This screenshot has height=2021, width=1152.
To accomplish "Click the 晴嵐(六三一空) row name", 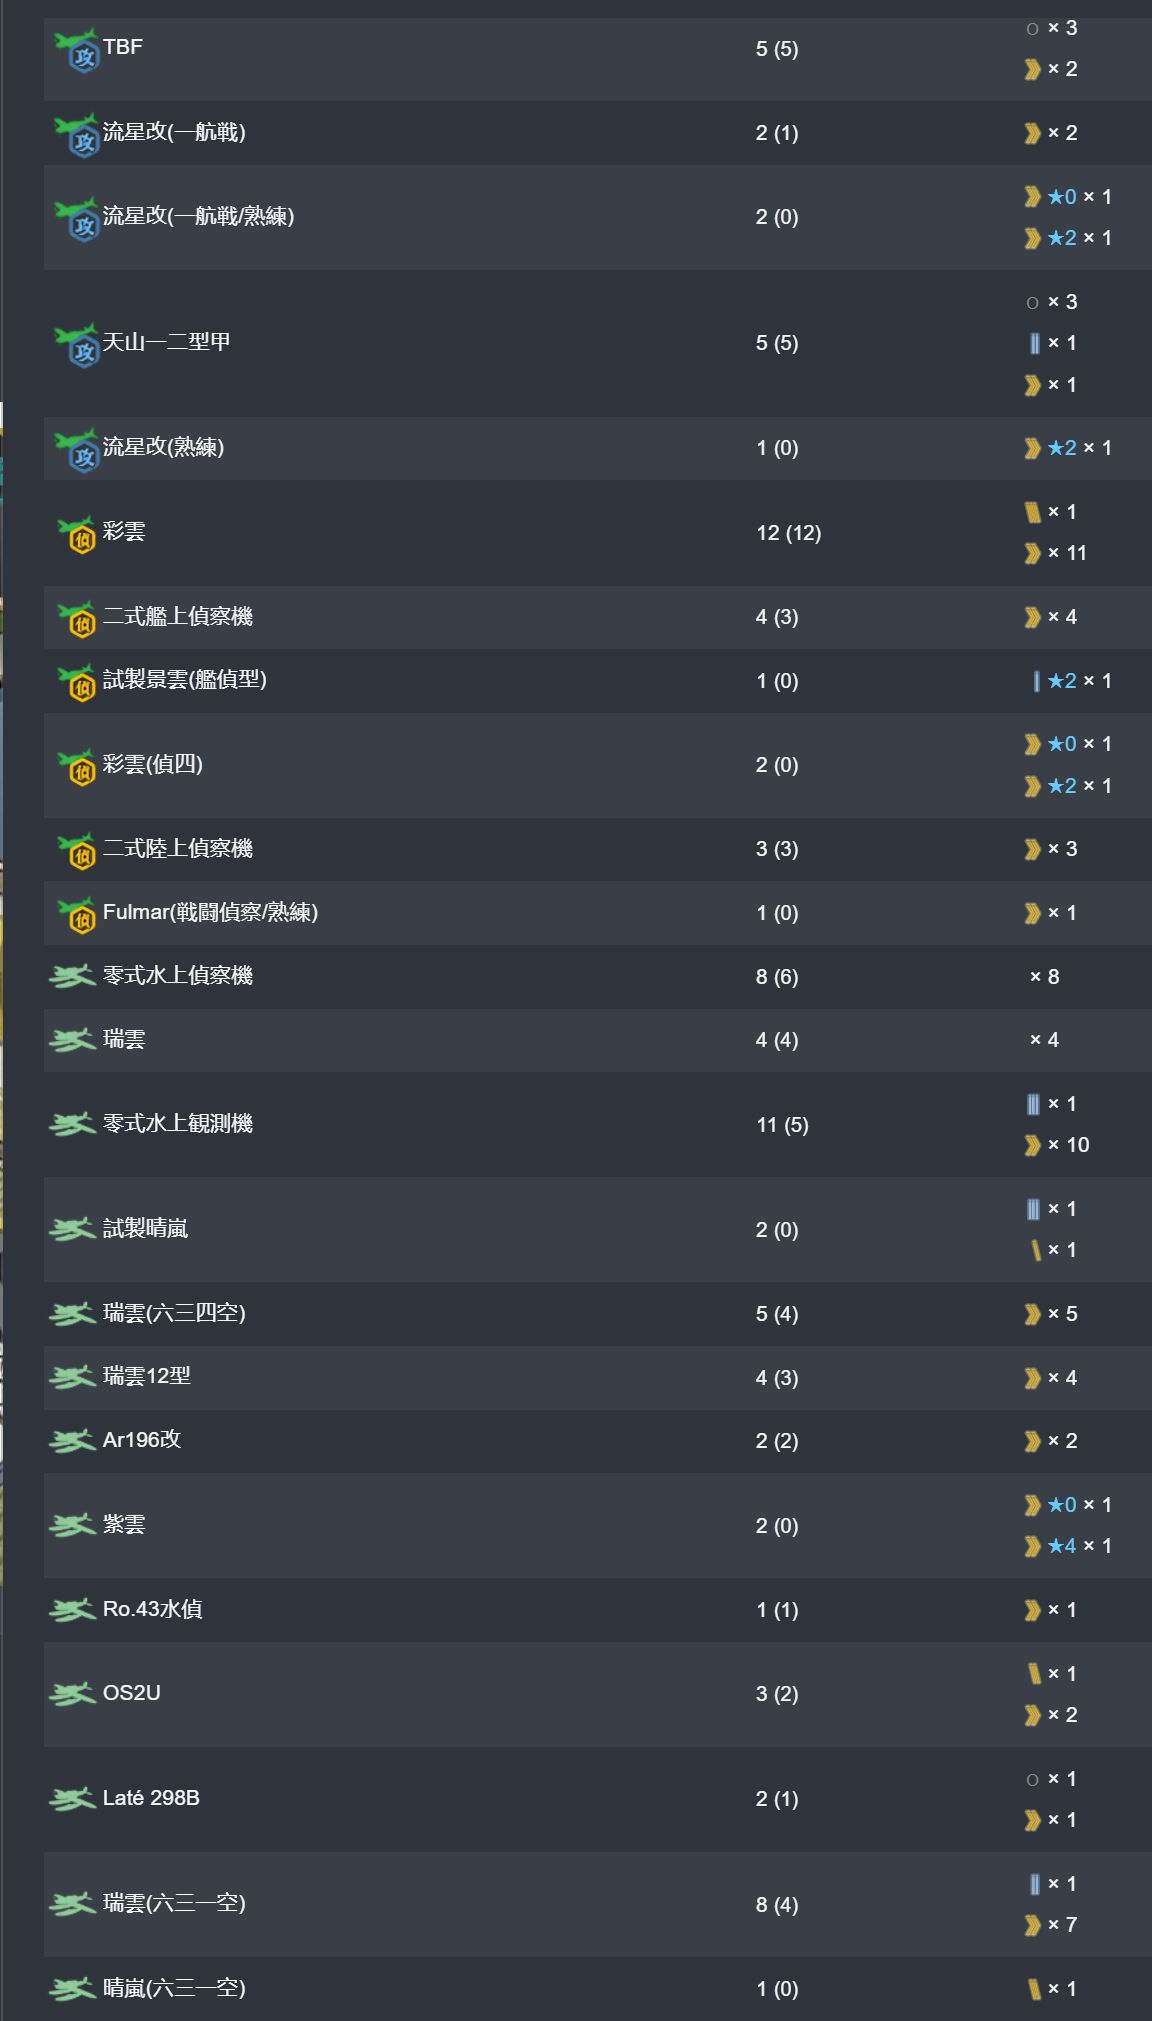I will [174, 1988].
